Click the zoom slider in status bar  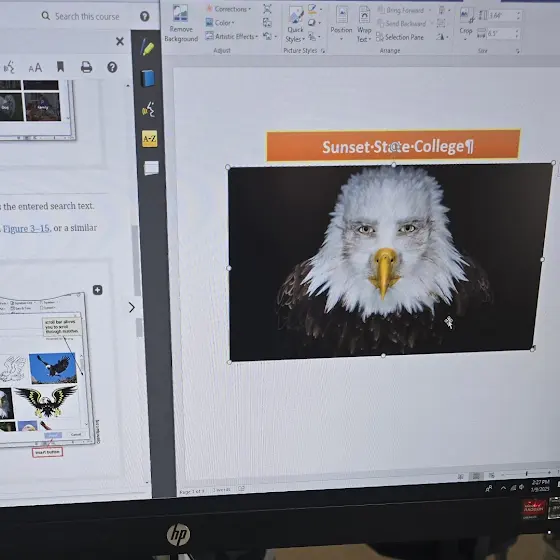coord(526,474)
